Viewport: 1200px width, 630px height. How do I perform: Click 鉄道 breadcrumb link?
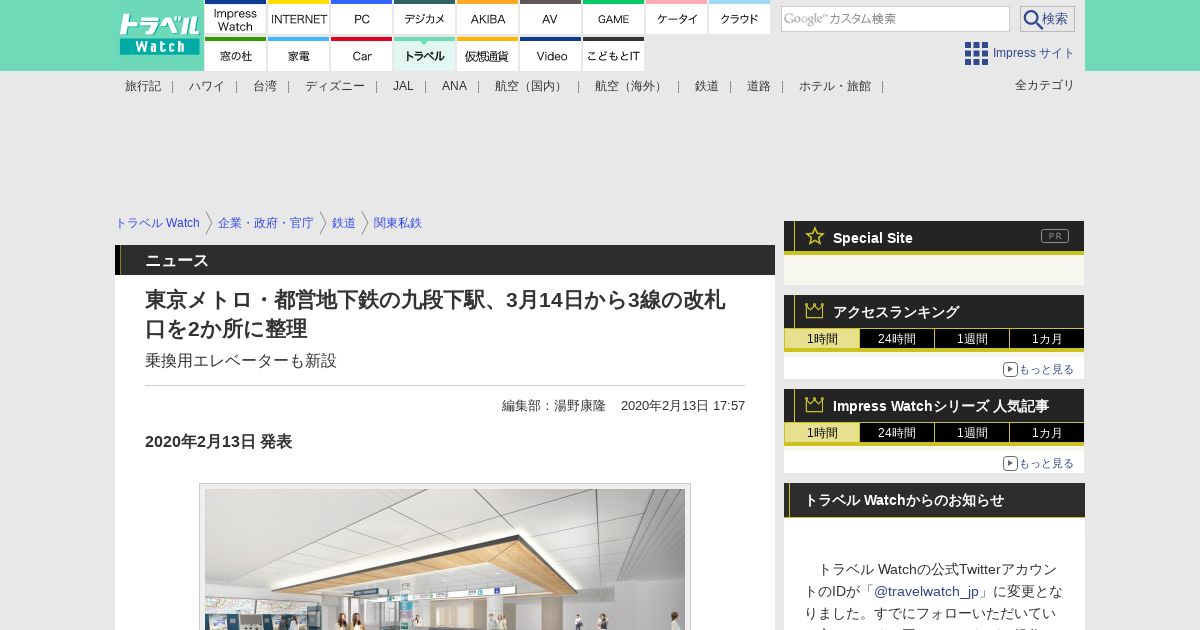(x=344, y=223)
